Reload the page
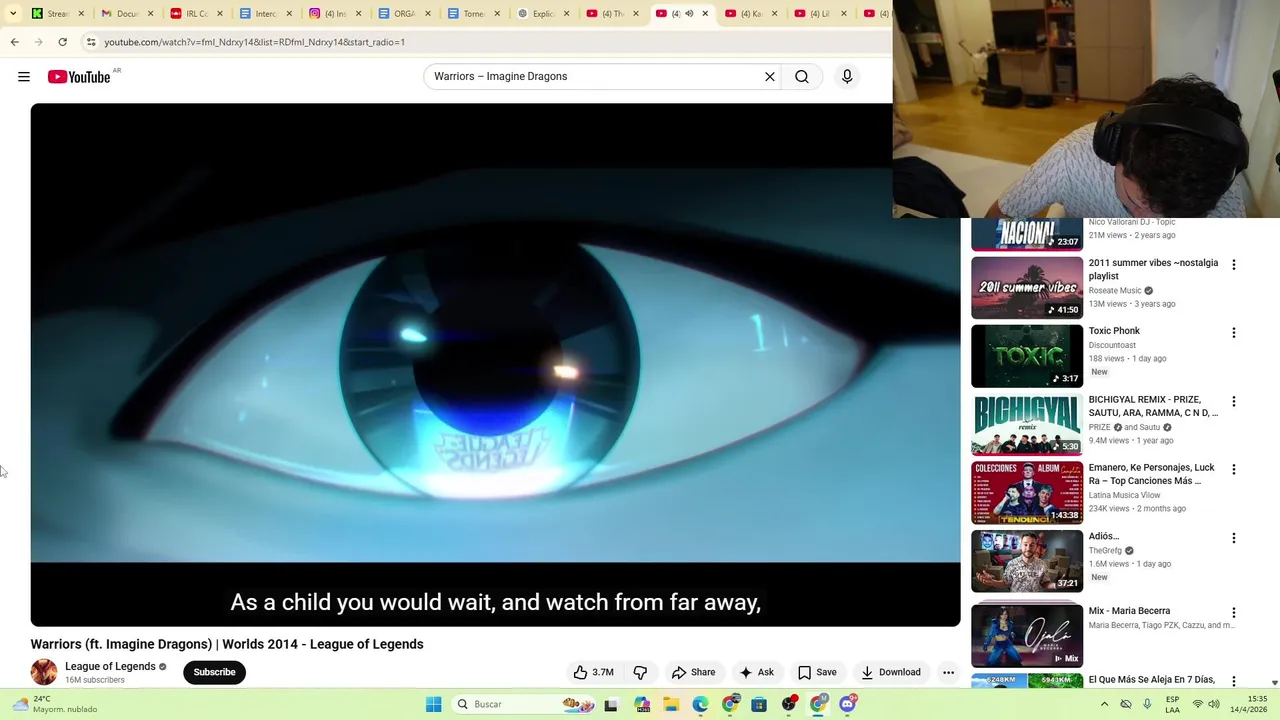The height and width of the screenshot is (720, 1280). coord(62,42)
